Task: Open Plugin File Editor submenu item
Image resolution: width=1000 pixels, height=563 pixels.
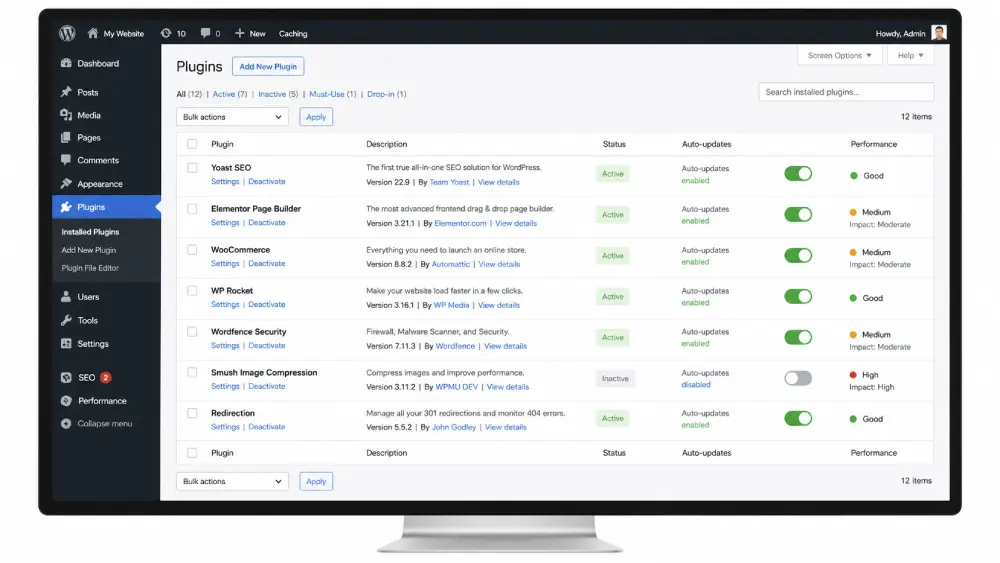Action: tap(90, 268)
